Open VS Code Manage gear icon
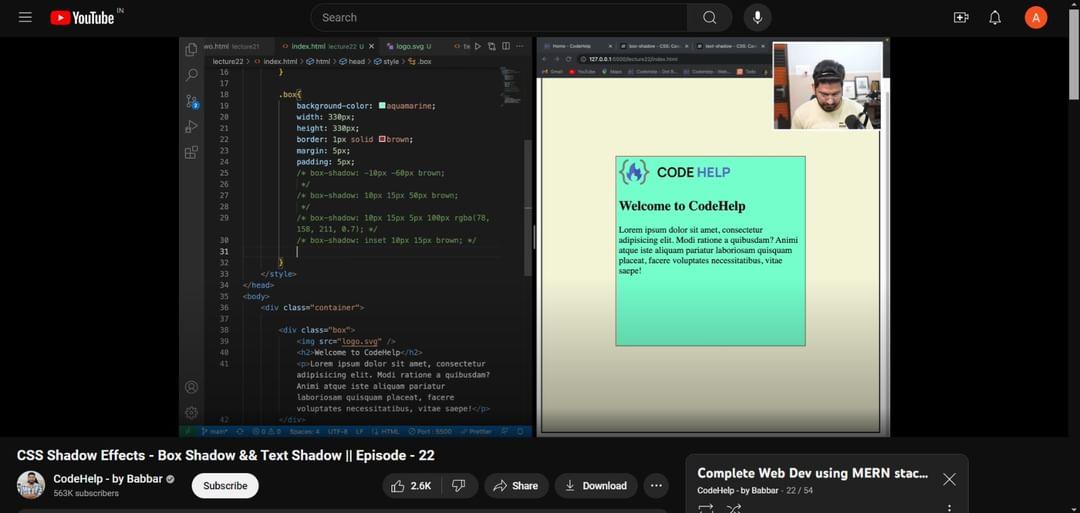The image size is (1080, 513). point(191,412)
